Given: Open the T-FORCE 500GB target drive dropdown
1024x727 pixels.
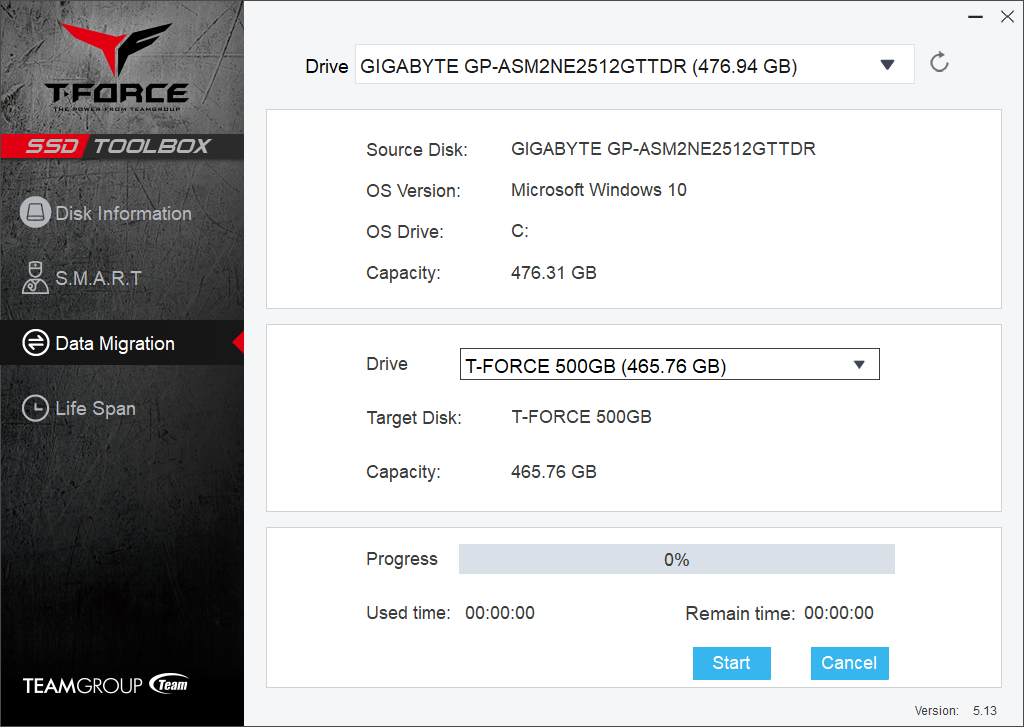Looking at the screenshot, I should [x=669, y=364].
